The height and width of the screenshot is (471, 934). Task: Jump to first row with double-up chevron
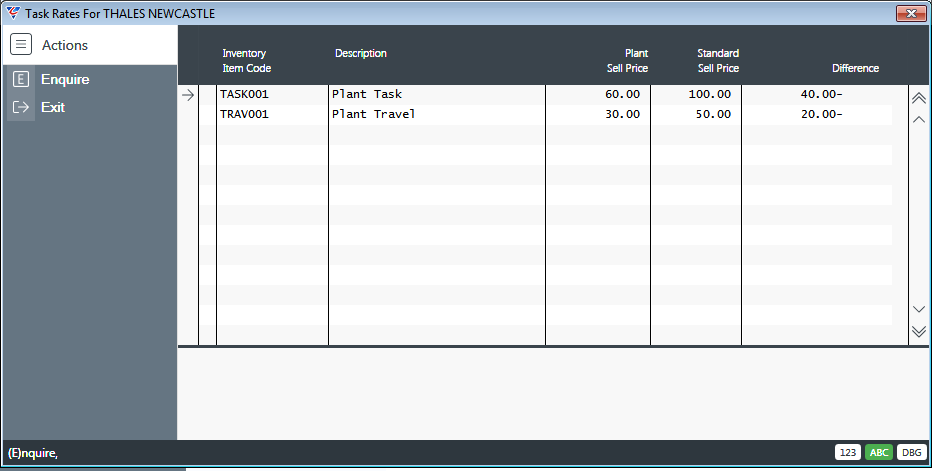919,98
